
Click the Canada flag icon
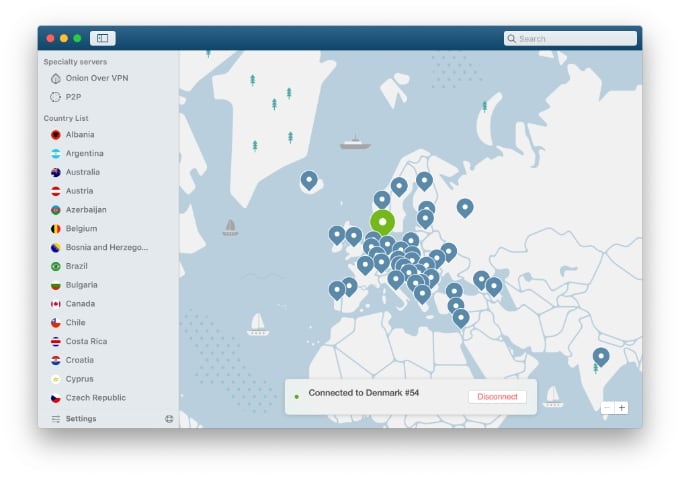(x=56, y=304)
